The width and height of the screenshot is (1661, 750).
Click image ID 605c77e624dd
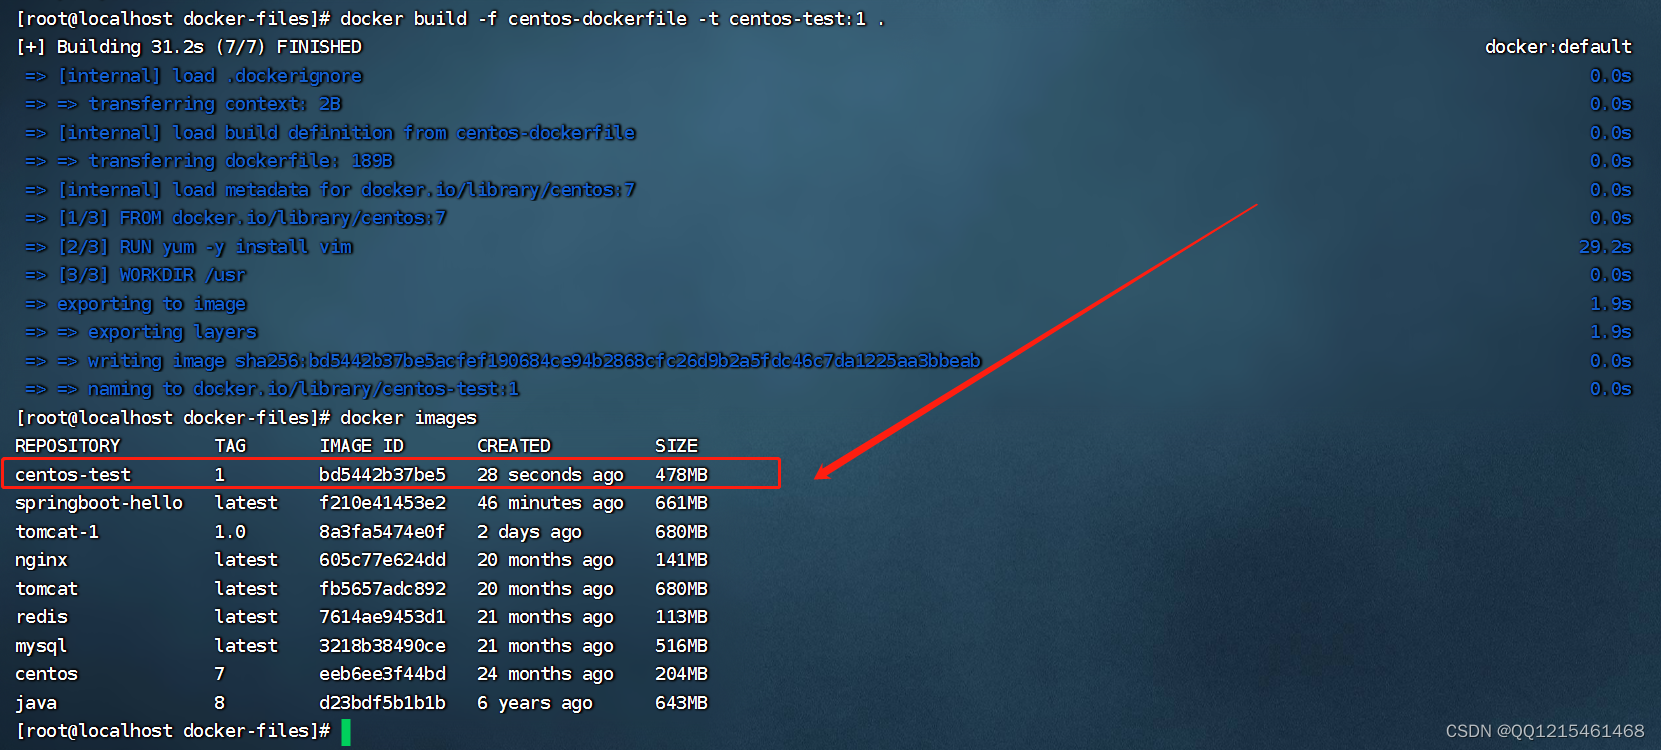click(383, 560)
